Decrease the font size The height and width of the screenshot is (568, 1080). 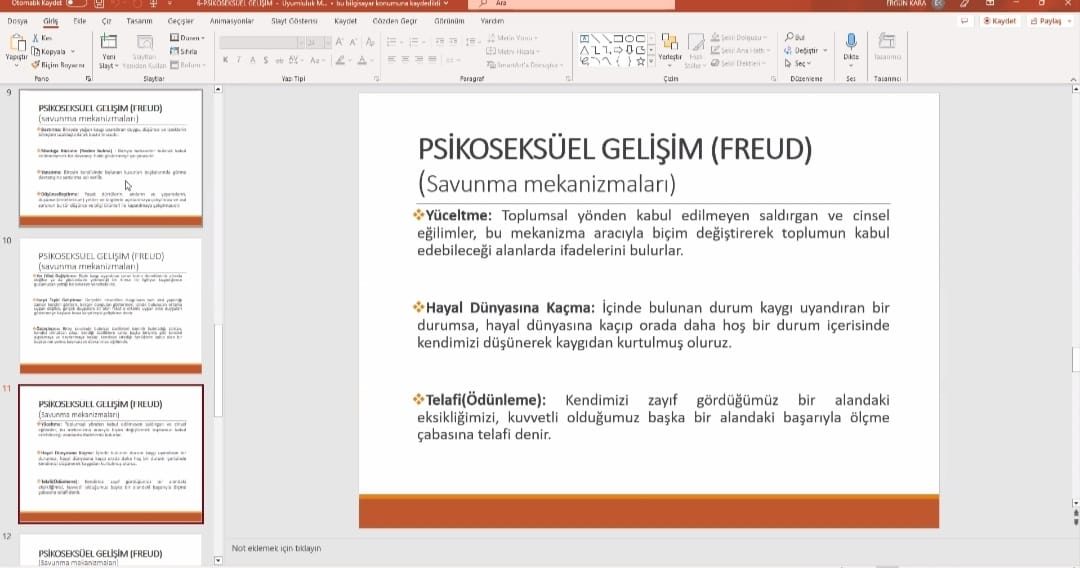point(353,43)
